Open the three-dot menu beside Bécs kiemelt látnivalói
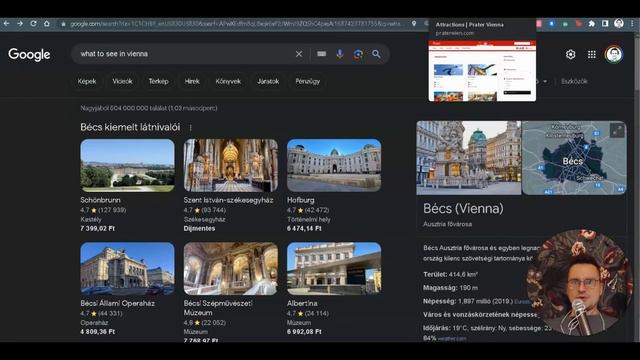Screen dimensions: 640x360 [x=191, y=128]
